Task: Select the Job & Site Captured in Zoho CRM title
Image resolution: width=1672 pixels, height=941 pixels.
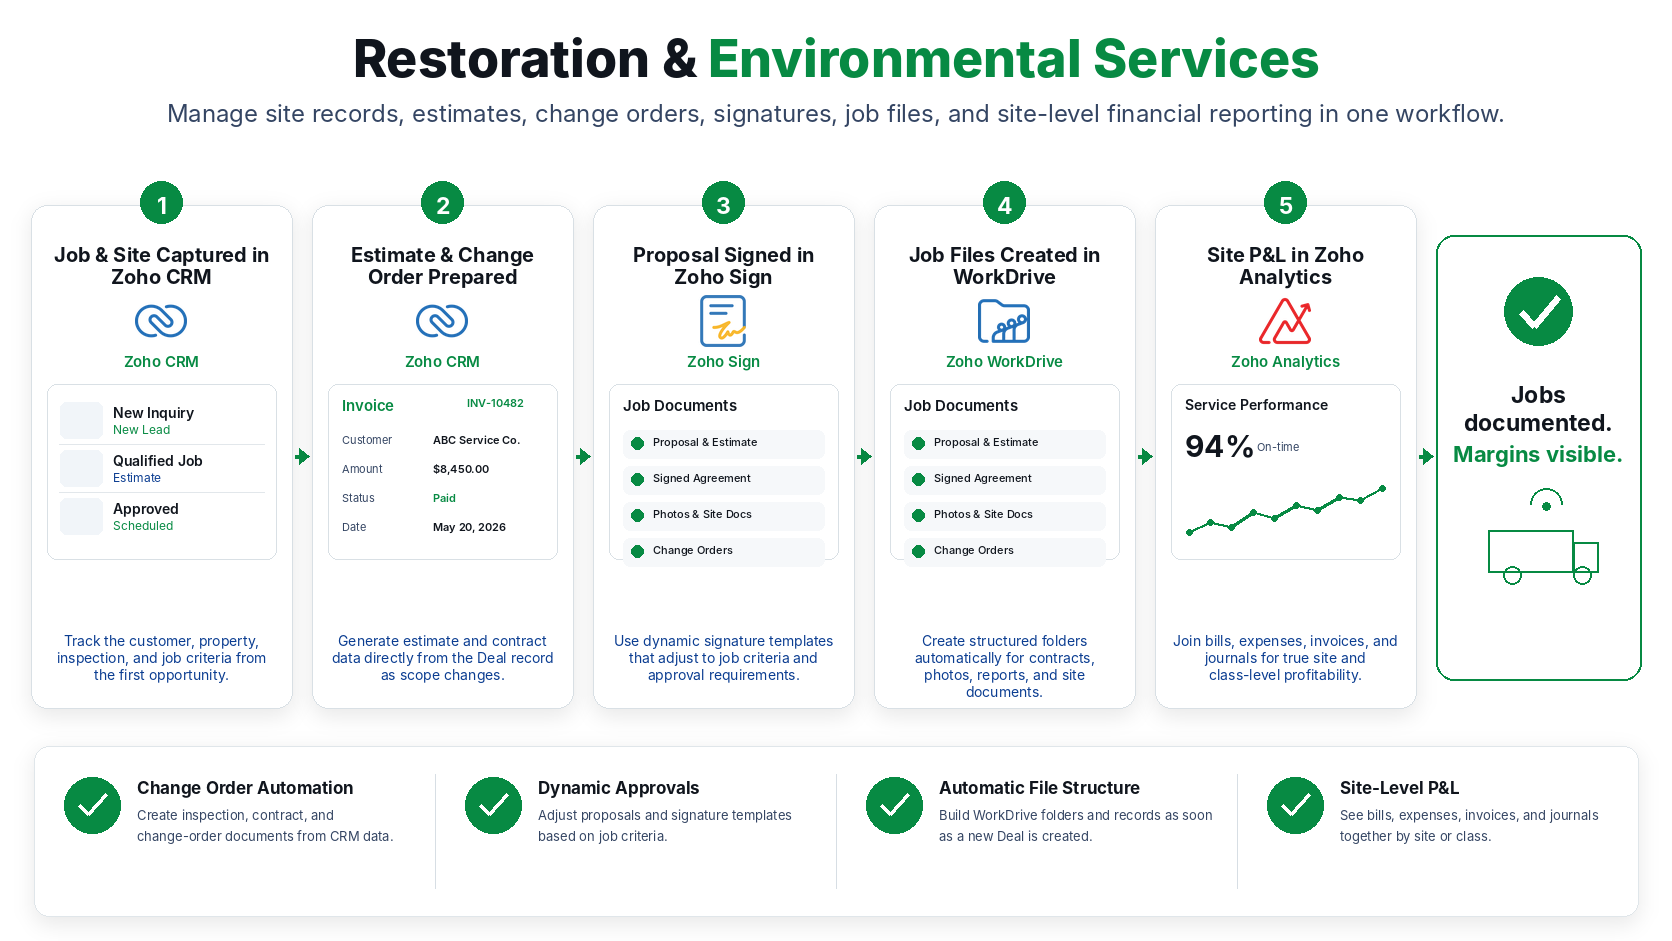Action: coord(161,266)
